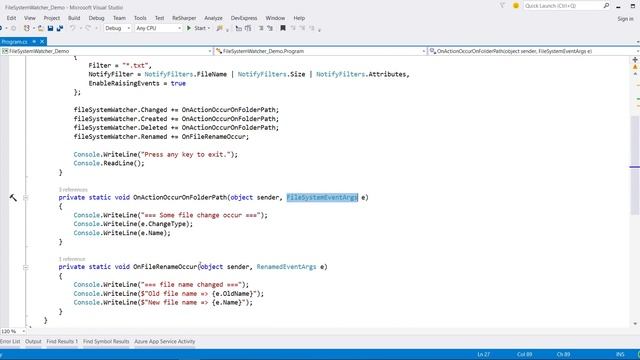Click the Quick Launch search magnifier icon

click(x=606, y=6)
